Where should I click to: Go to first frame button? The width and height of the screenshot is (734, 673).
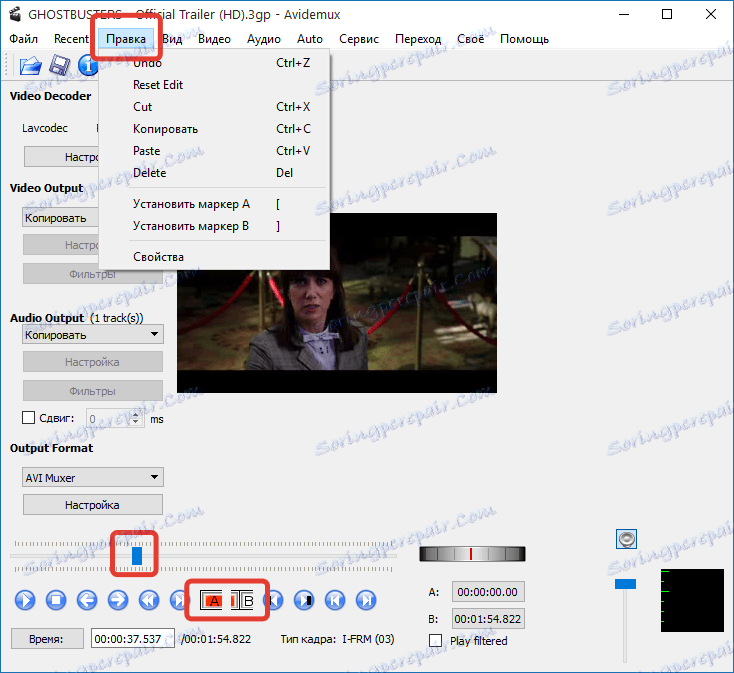(x=335, y=600)
